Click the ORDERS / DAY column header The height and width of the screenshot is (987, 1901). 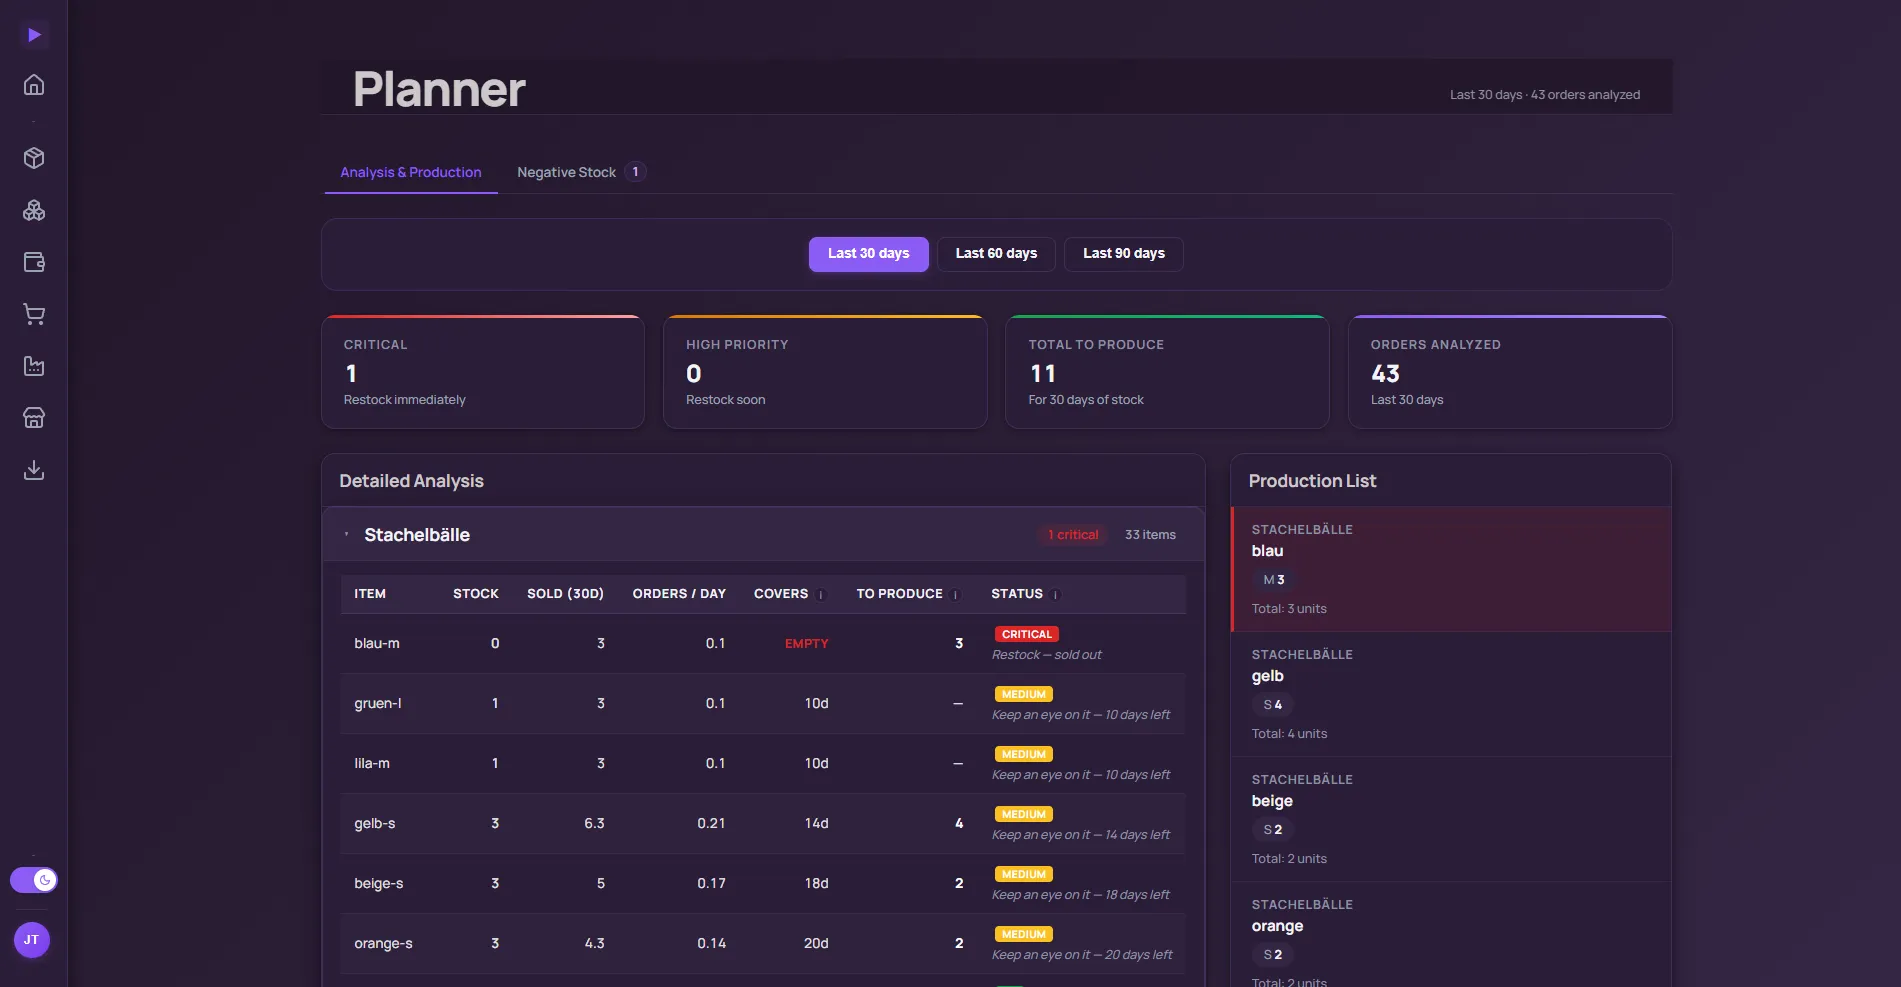679,594
